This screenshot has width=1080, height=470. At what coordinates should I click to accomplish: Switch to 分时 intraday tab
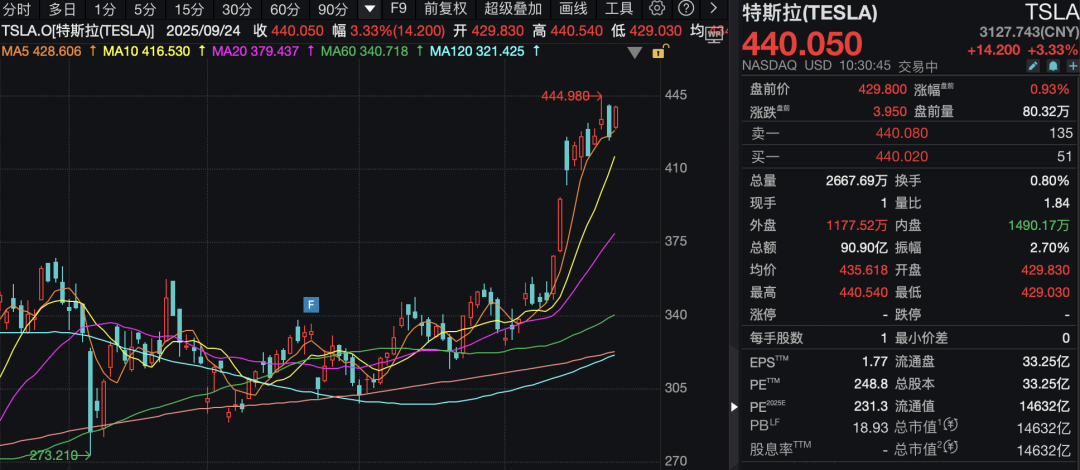[17, 9]
